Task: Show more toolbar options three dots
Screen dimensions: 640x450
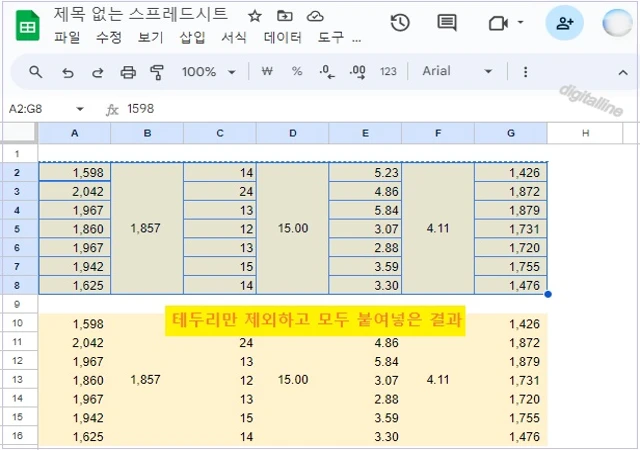Action: (x=525, y=72)
